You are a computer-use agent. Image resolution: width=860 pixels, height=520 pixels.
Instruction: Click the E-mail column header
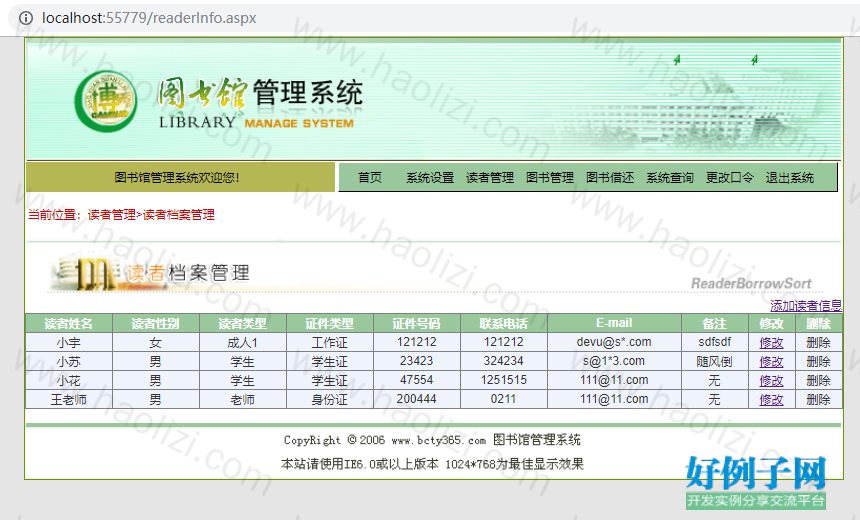click(x=614, y=324)
